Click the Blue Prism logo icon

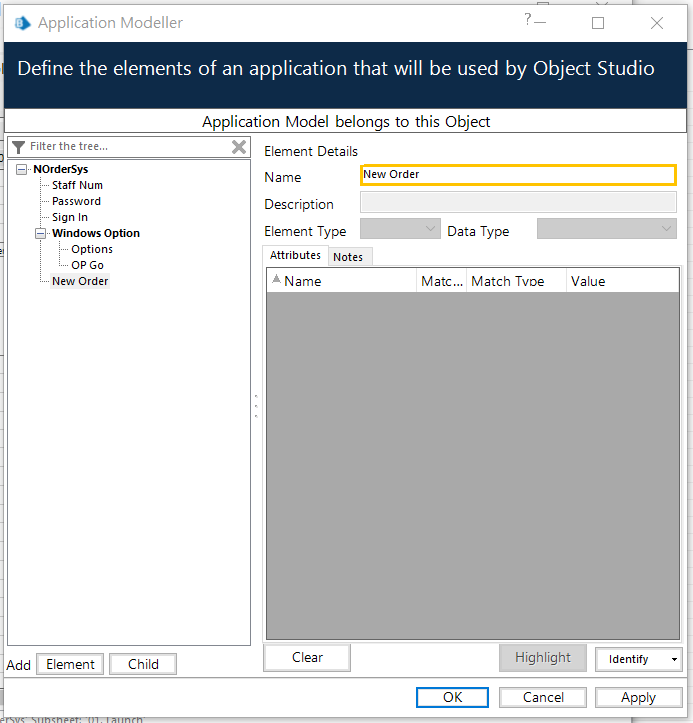23,23
